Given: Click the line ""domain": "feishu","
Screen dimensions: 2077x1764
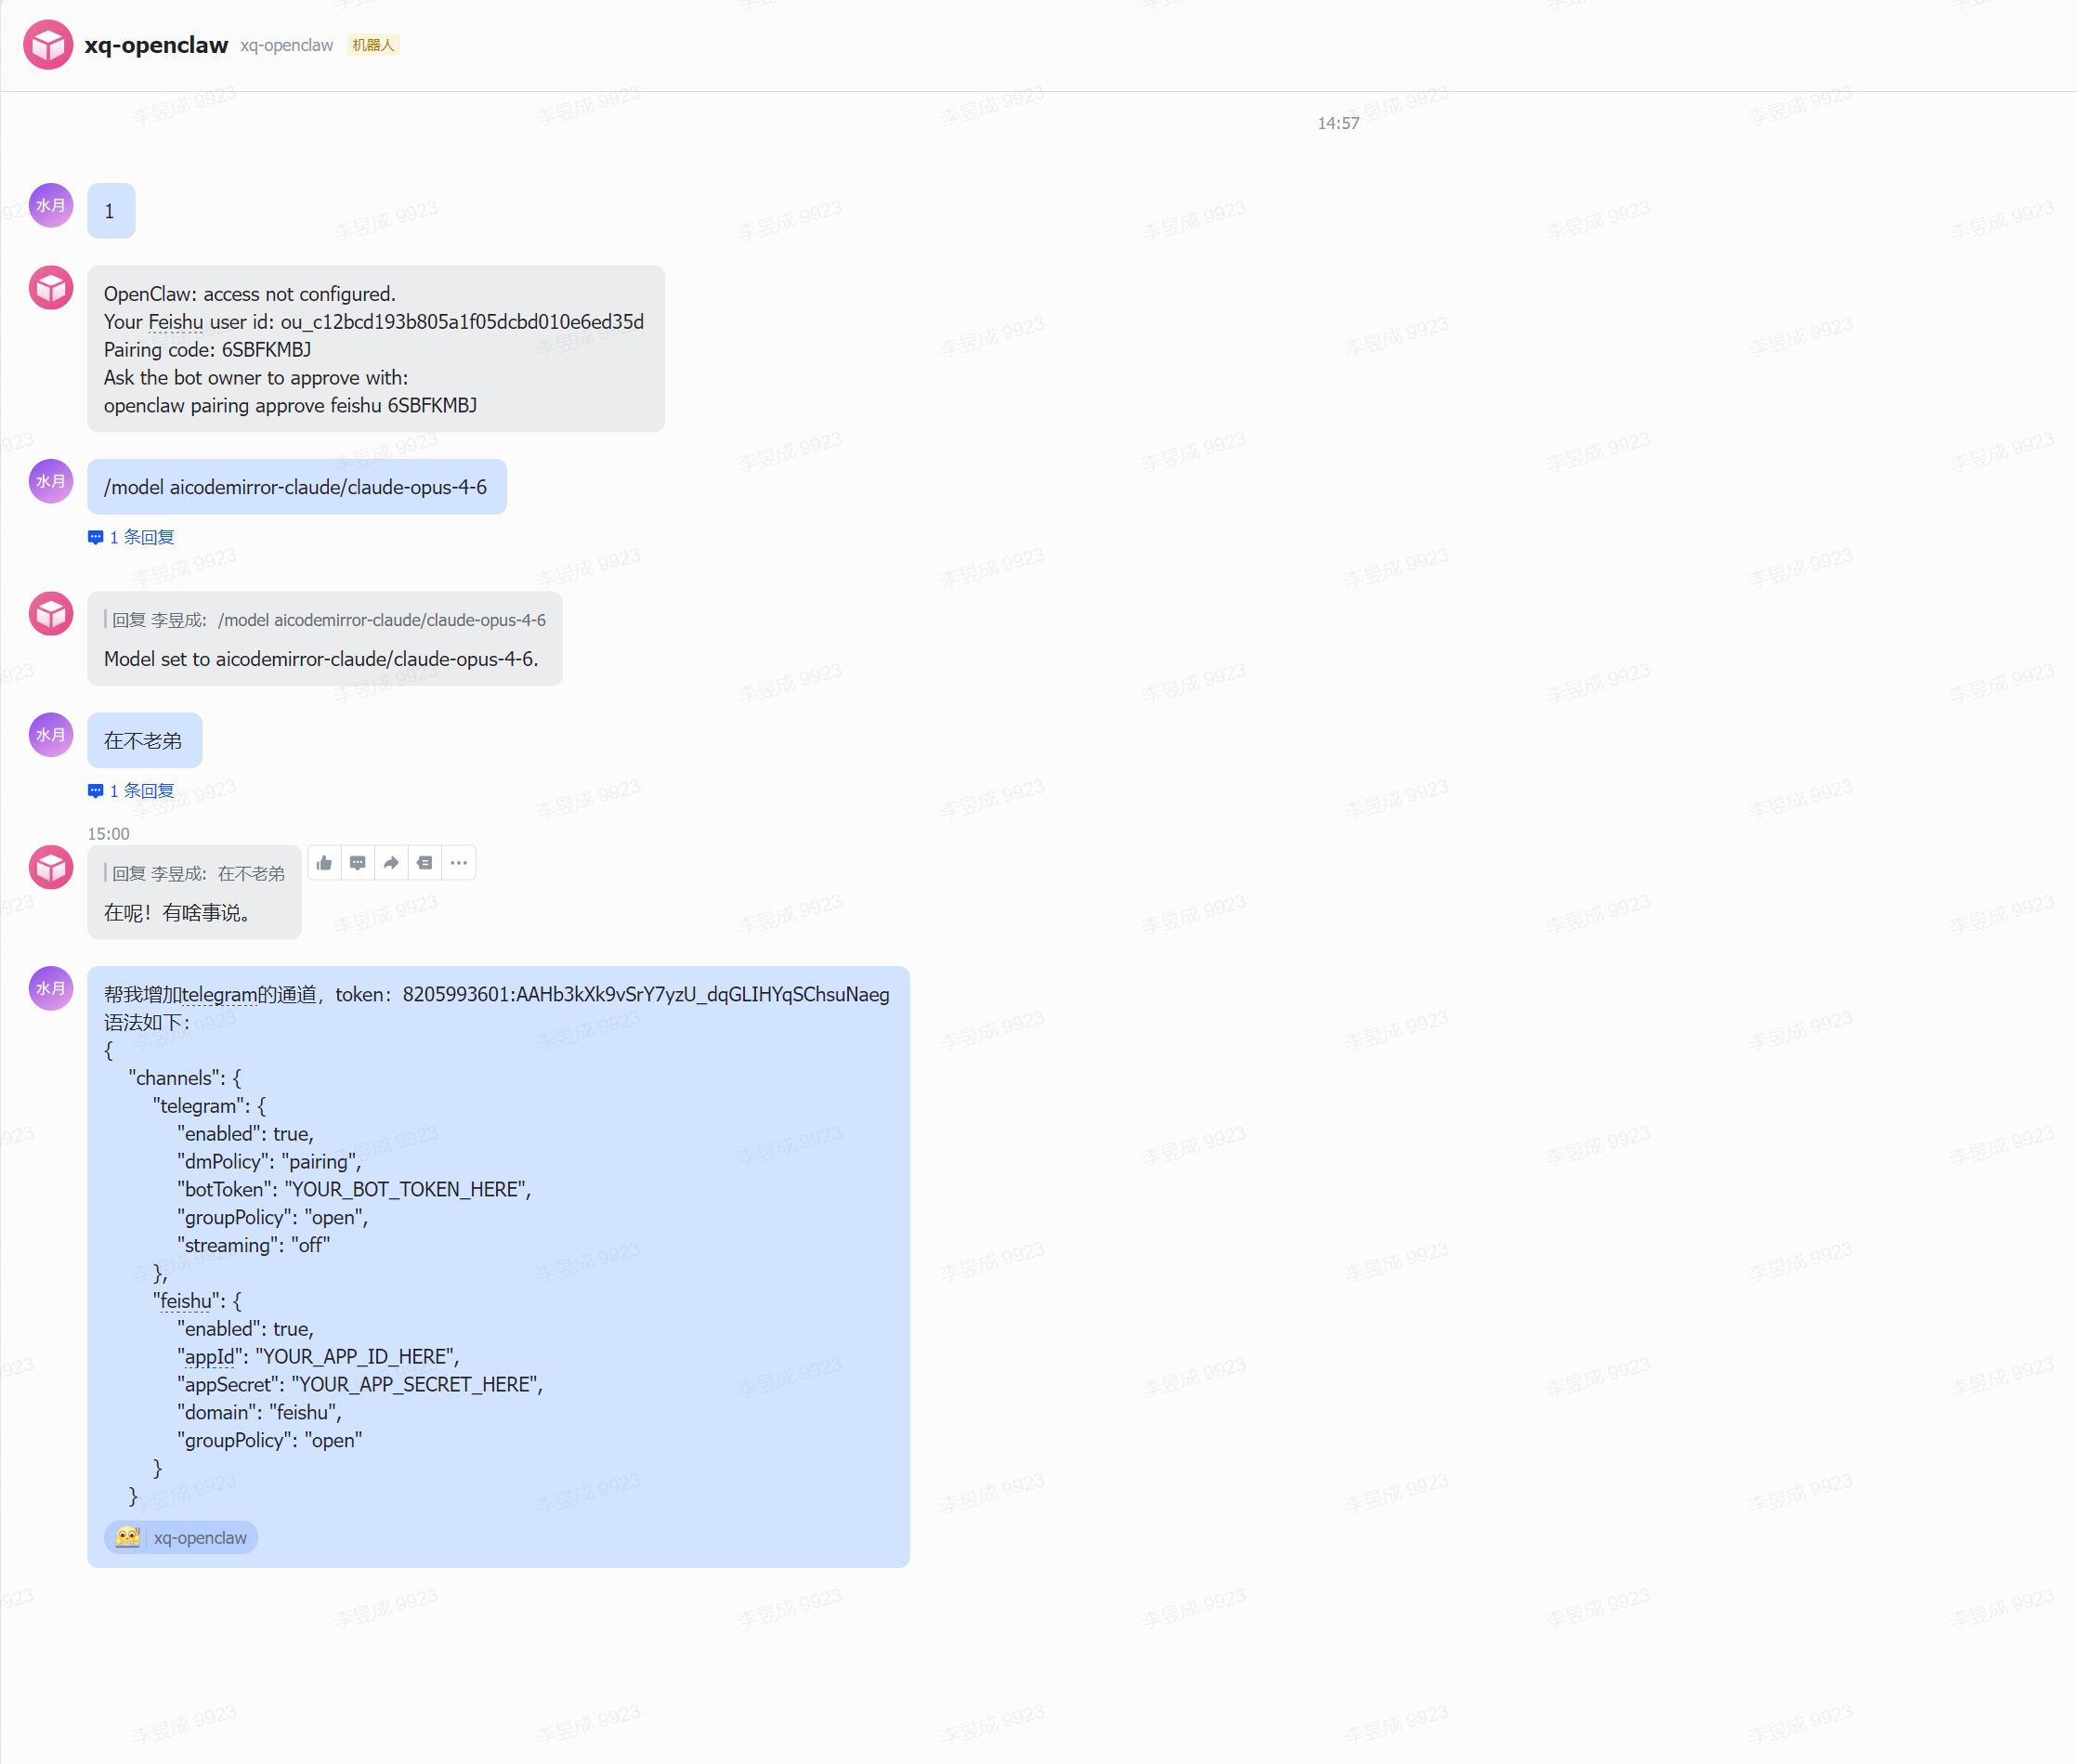Looking at the screenshot, I should click(x=260, y=1413).
